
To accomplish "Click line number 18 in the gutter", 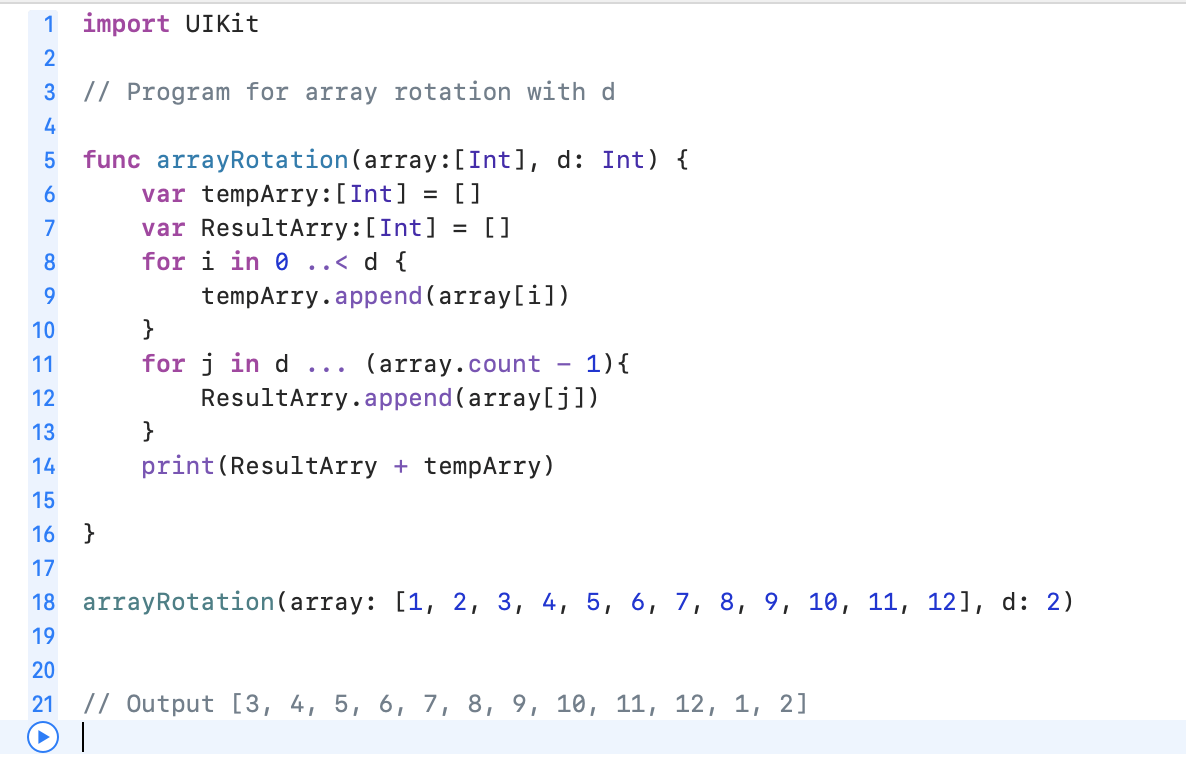I will click(43, 602).
